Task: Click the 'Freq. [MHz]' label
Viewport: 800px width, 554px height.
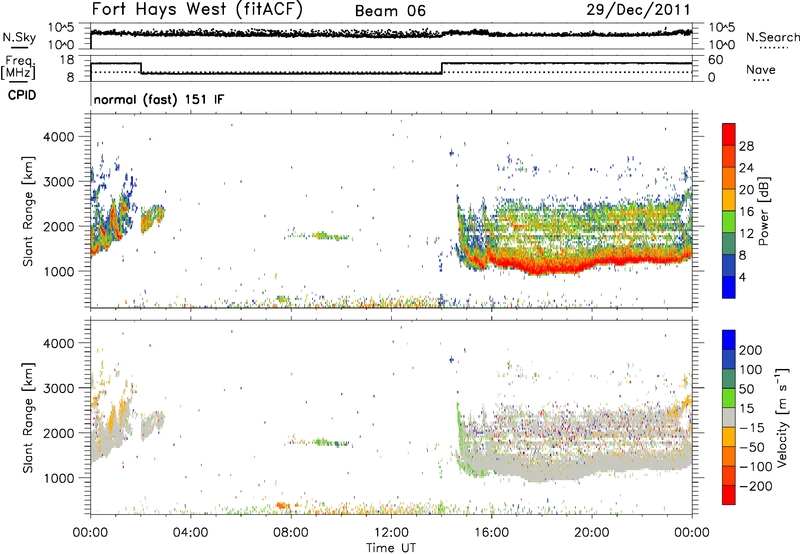Action: [19, 68]
